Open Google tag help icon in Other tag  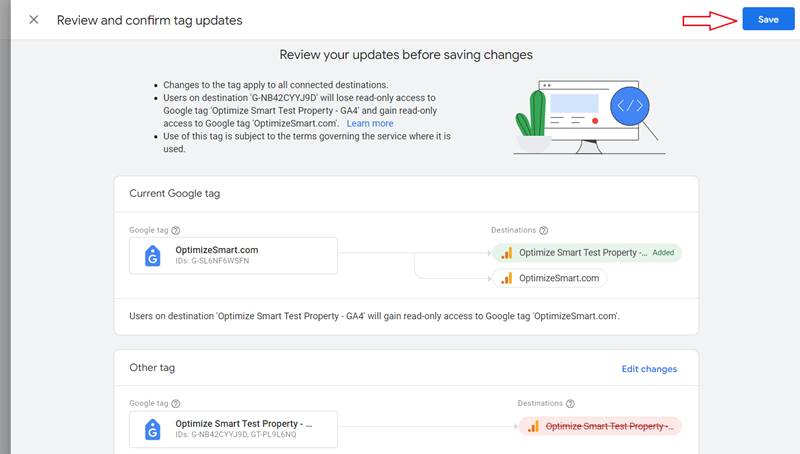[x=176, y=403]
